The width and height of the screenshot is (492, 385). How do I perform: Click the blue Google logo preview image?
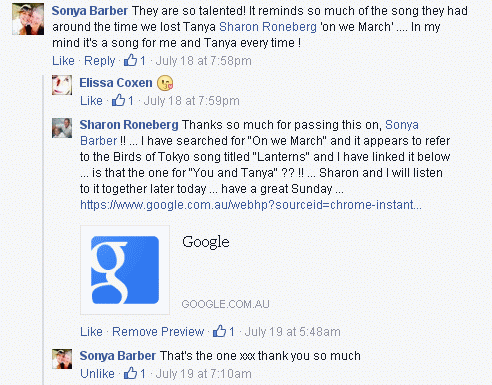click(x=125, y=270)
